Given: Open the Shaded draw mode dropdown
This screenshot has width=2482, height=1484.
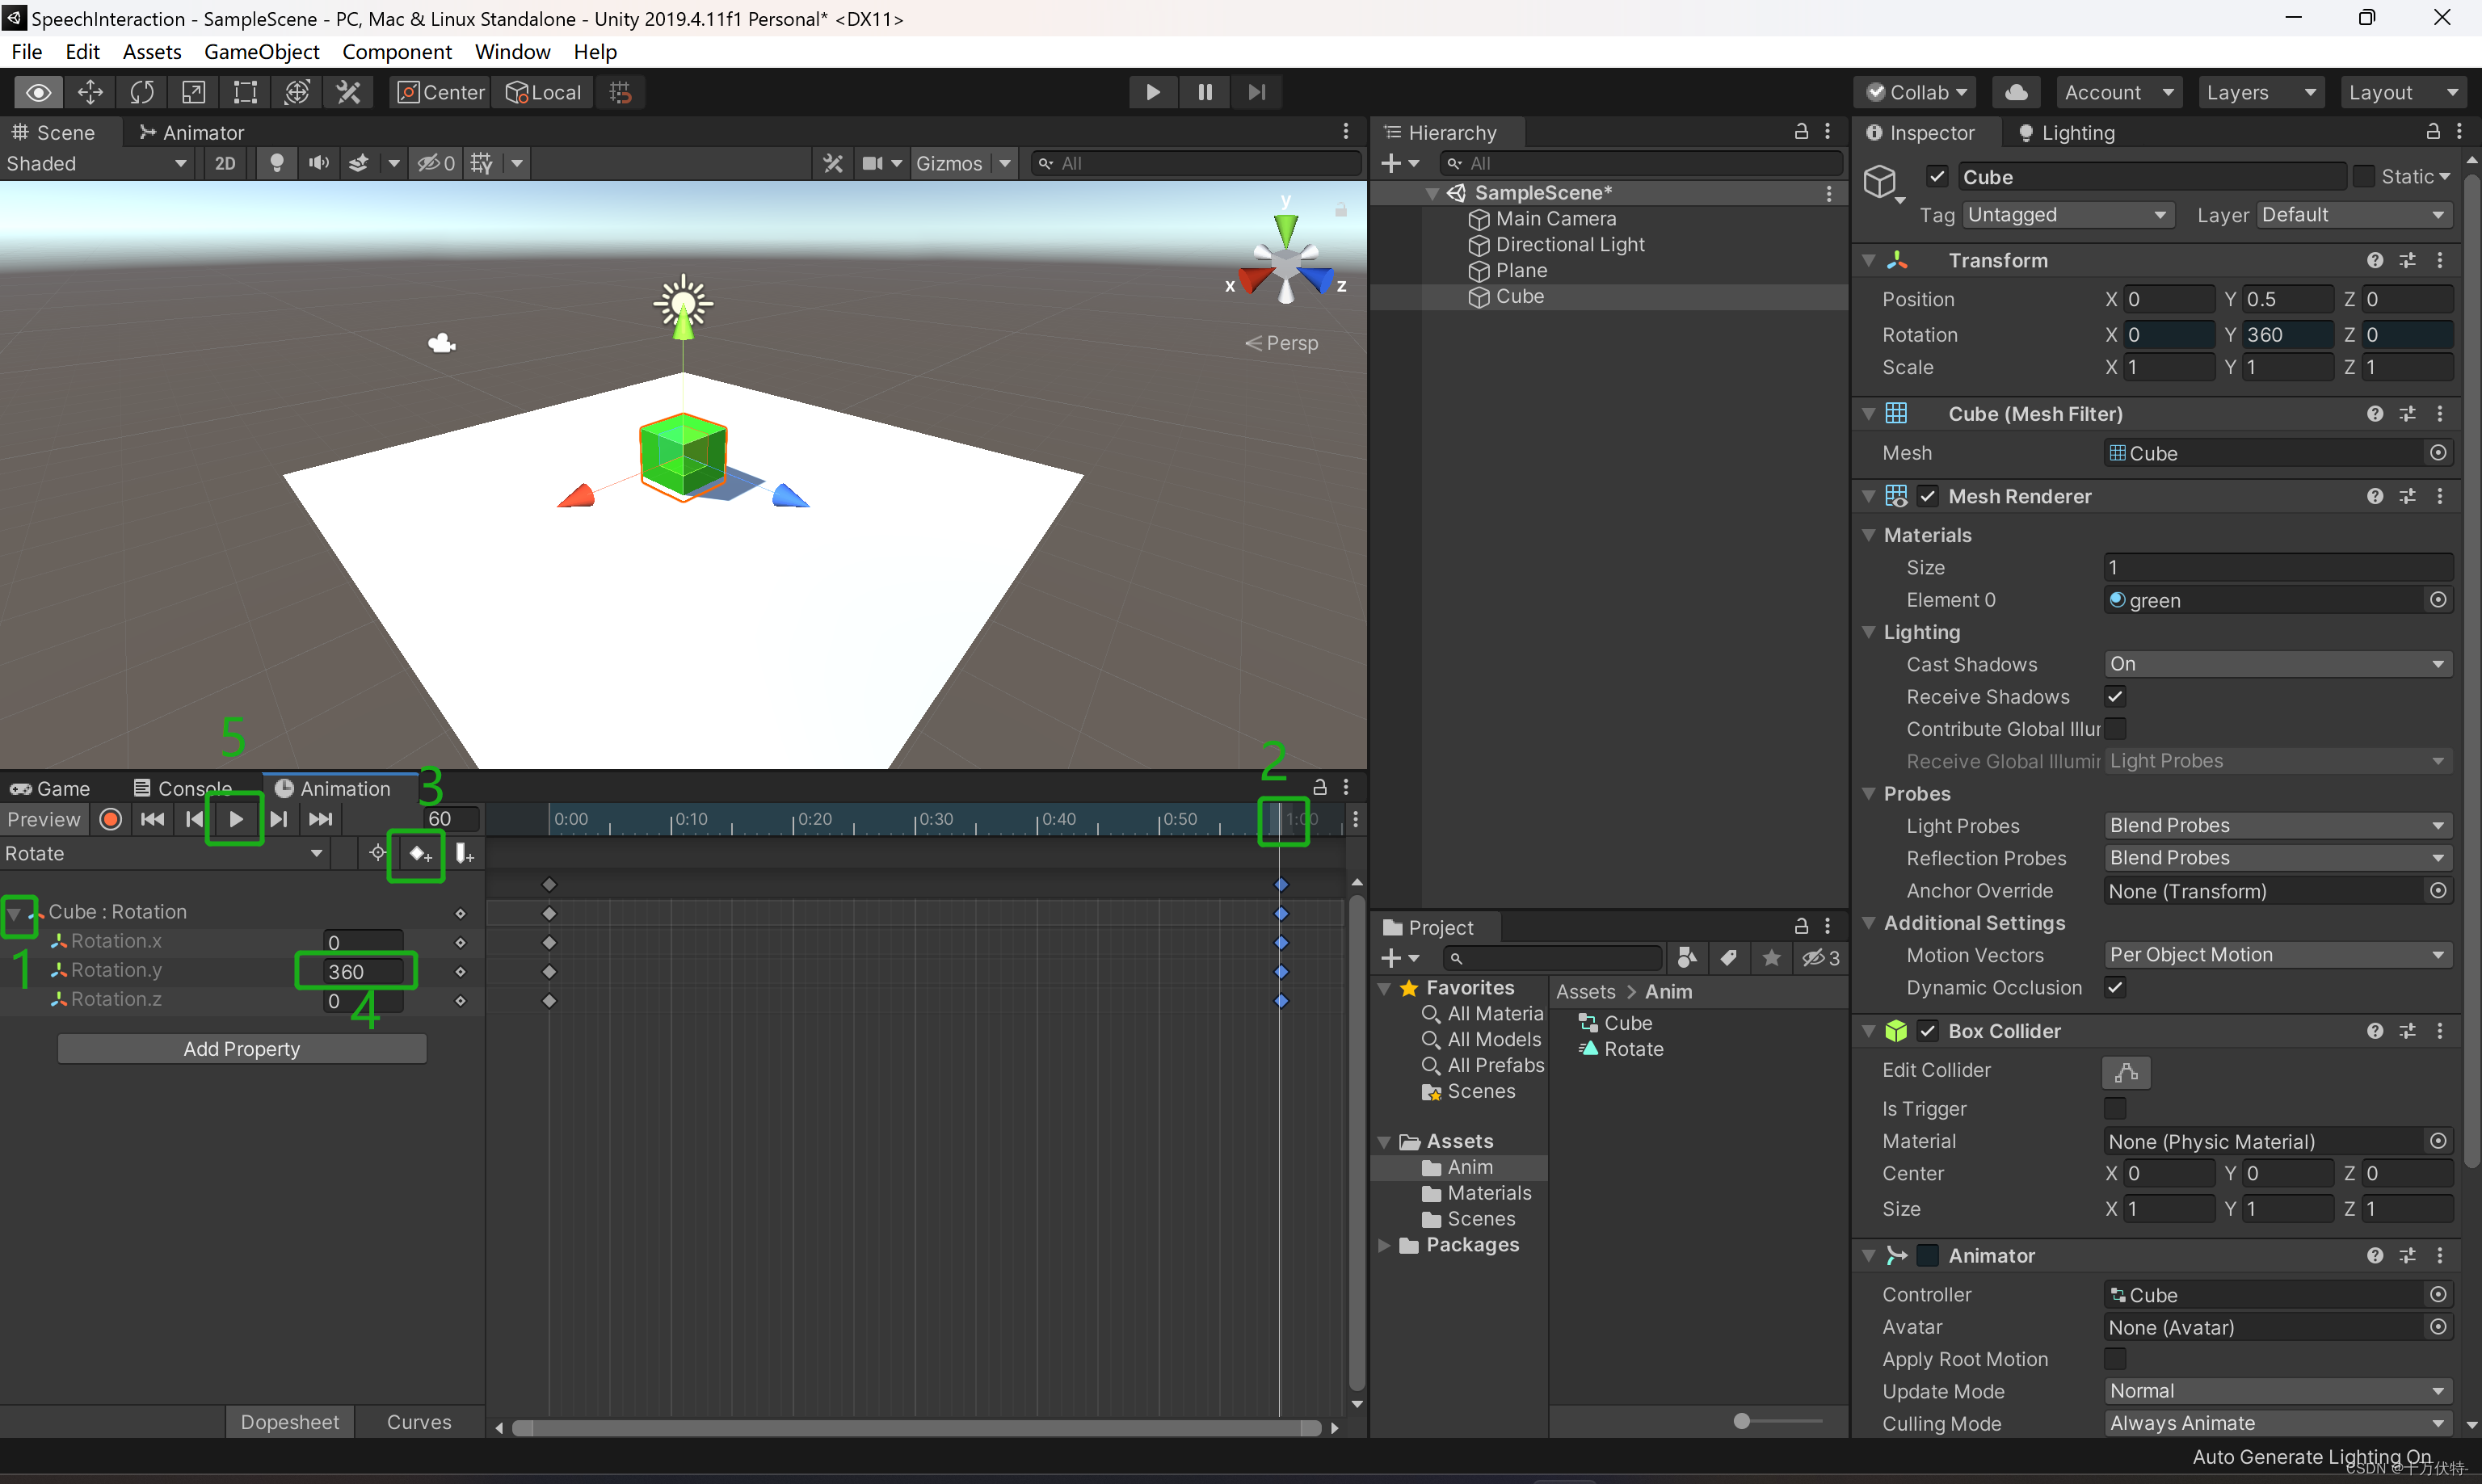Looking at the screenshot, I should pyautogui.click(x=96, y=163).
